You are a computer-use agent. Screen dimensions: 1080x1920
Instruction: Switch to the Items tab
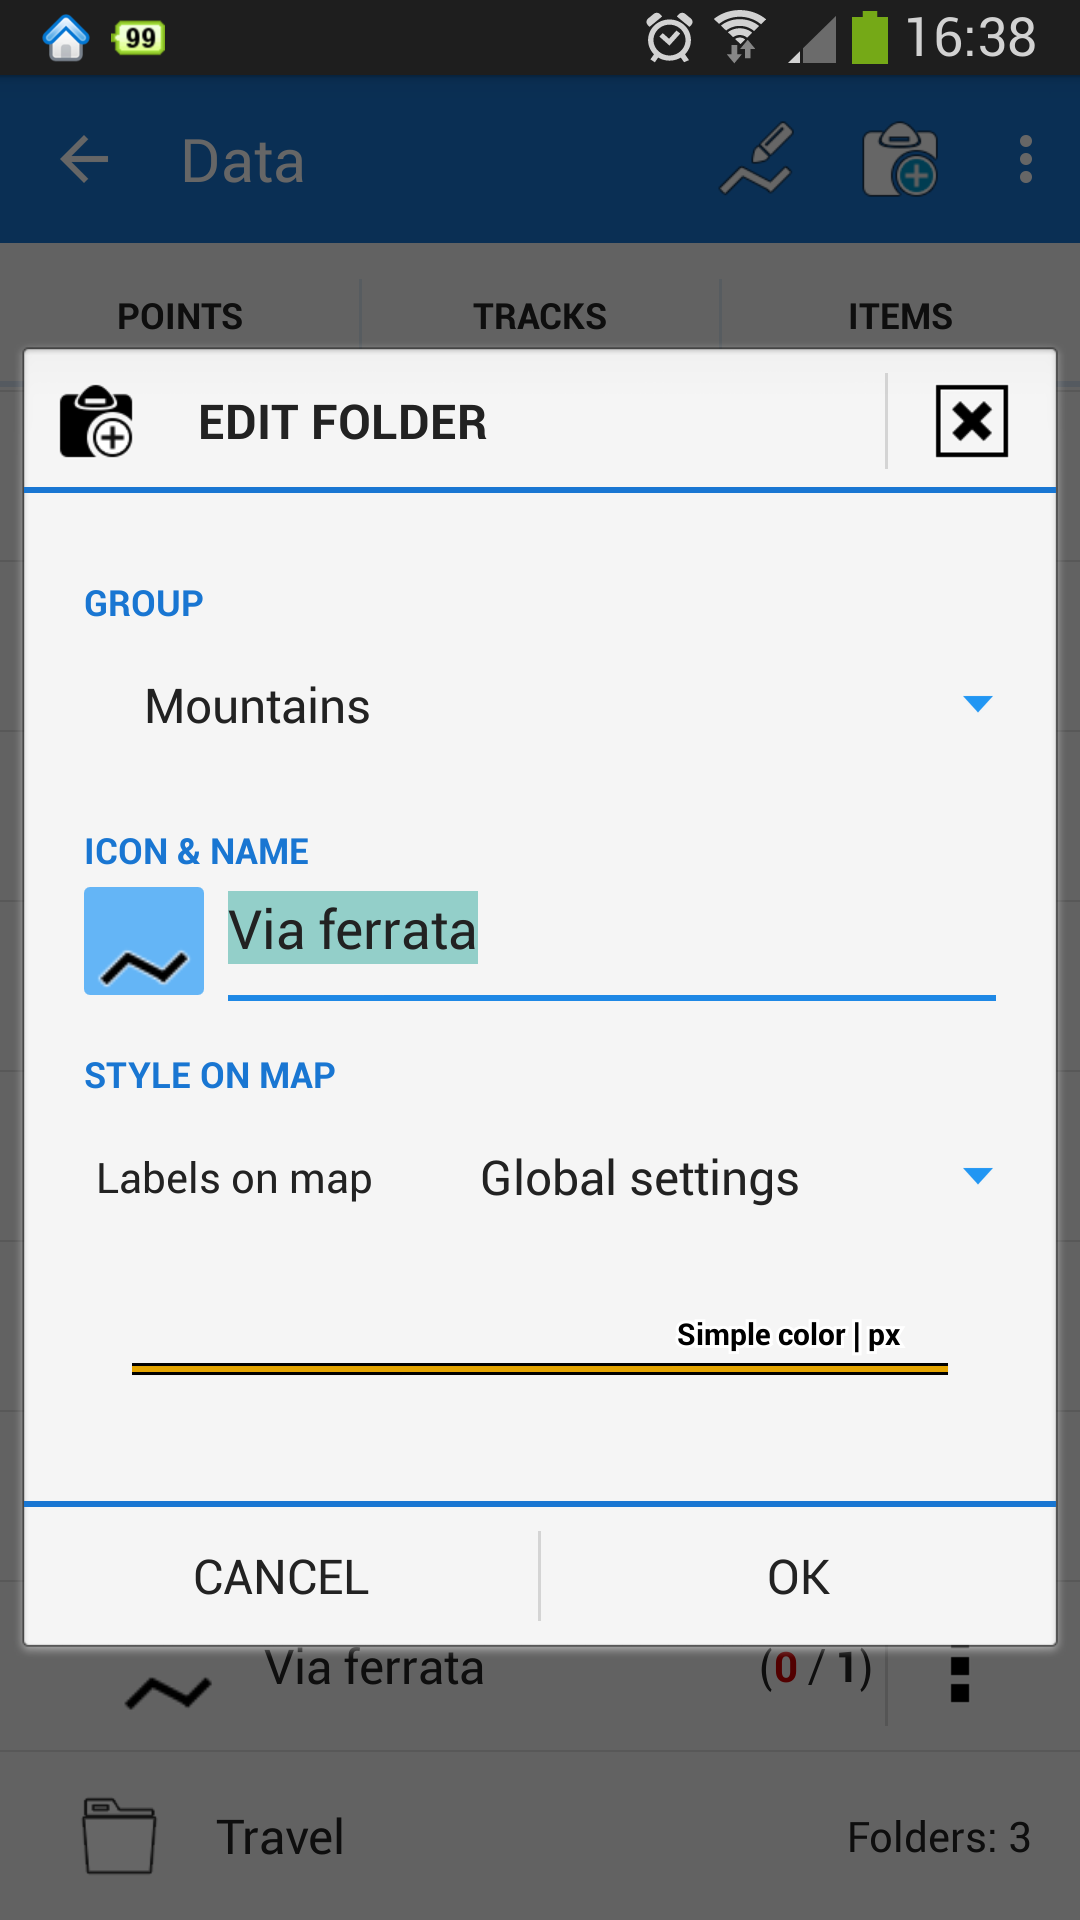click(x=900, y=316)
